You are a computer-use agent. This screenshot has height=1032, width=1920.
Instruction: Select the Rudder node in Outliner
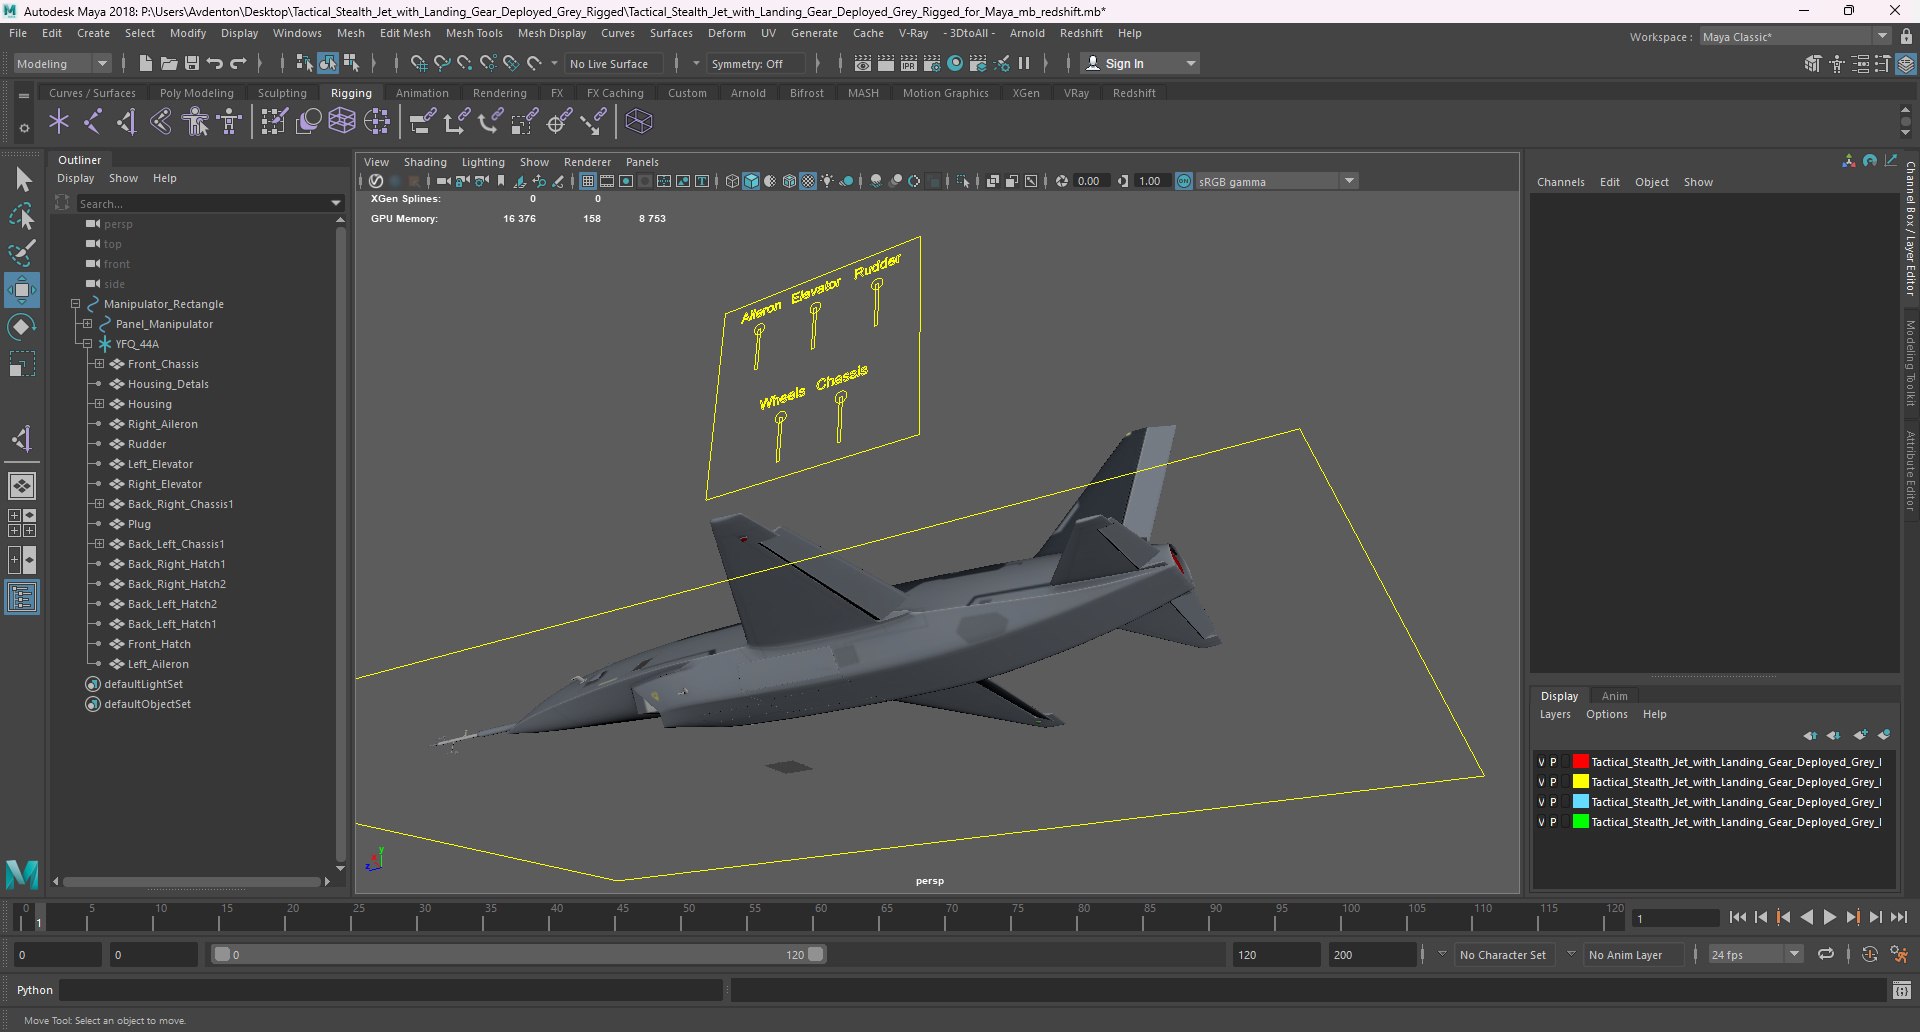147,444
